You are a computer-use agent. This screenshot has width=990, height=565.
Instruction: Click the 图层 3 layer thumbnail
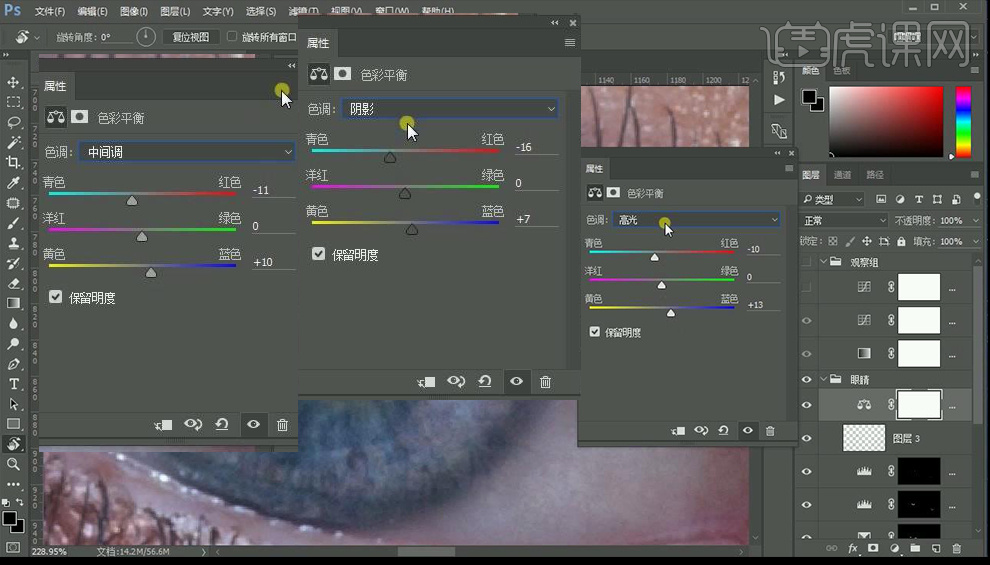[864, 437]
